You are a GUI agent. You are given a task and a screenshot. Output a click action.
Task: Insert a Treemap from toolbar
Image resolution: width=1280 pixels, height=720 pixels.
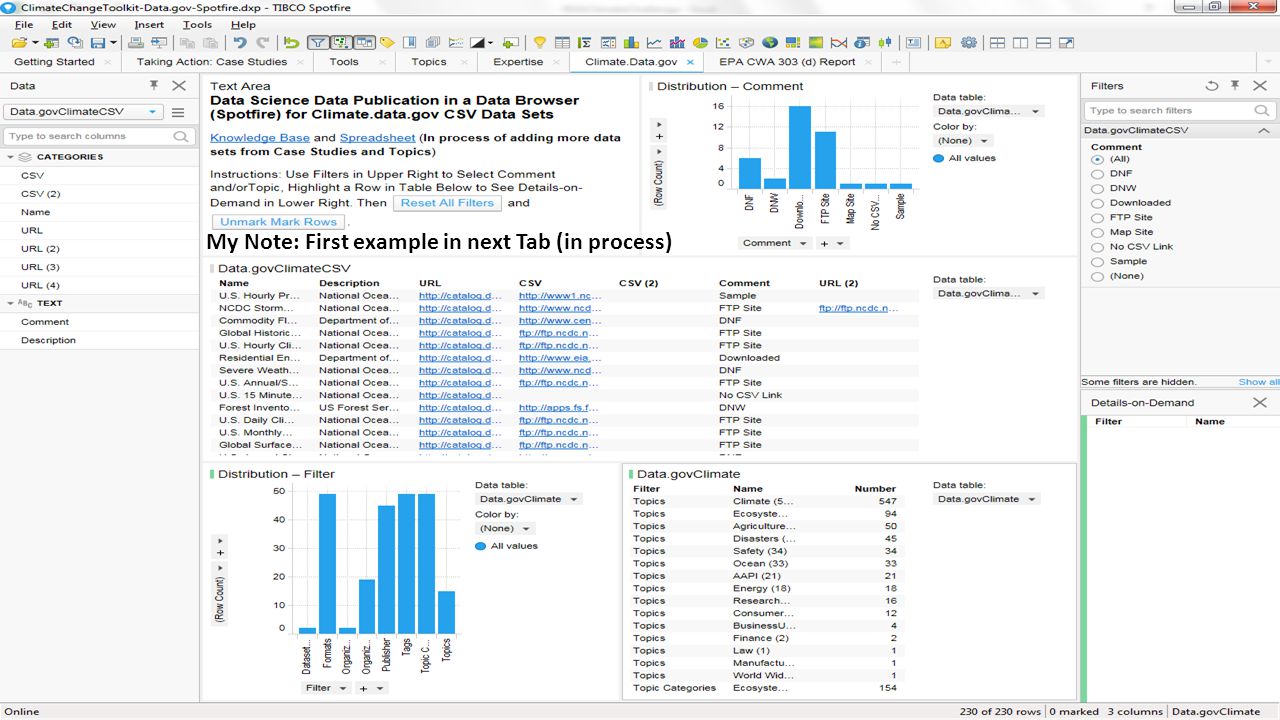793,43
